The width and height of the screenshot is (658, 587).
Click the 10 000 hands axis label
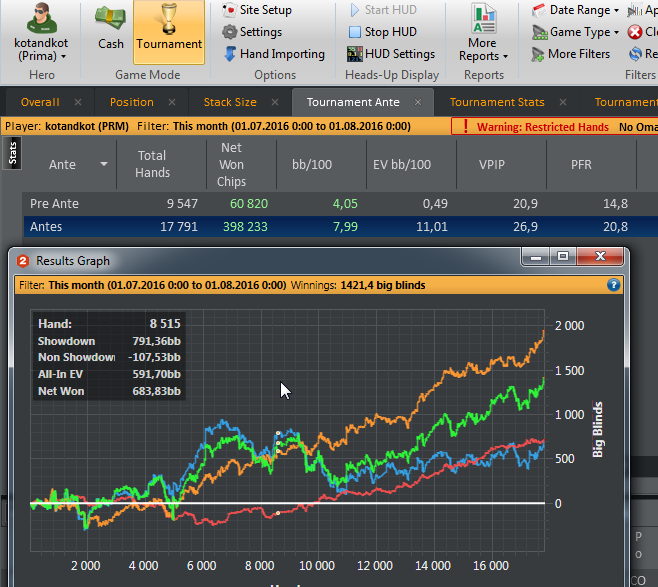[317, 566]
